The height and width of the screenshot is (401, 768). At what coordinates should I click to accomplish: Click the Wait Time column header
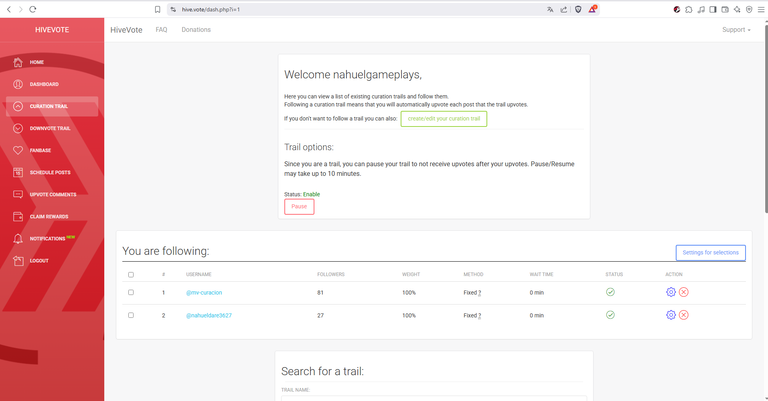[x=541, y=275]
